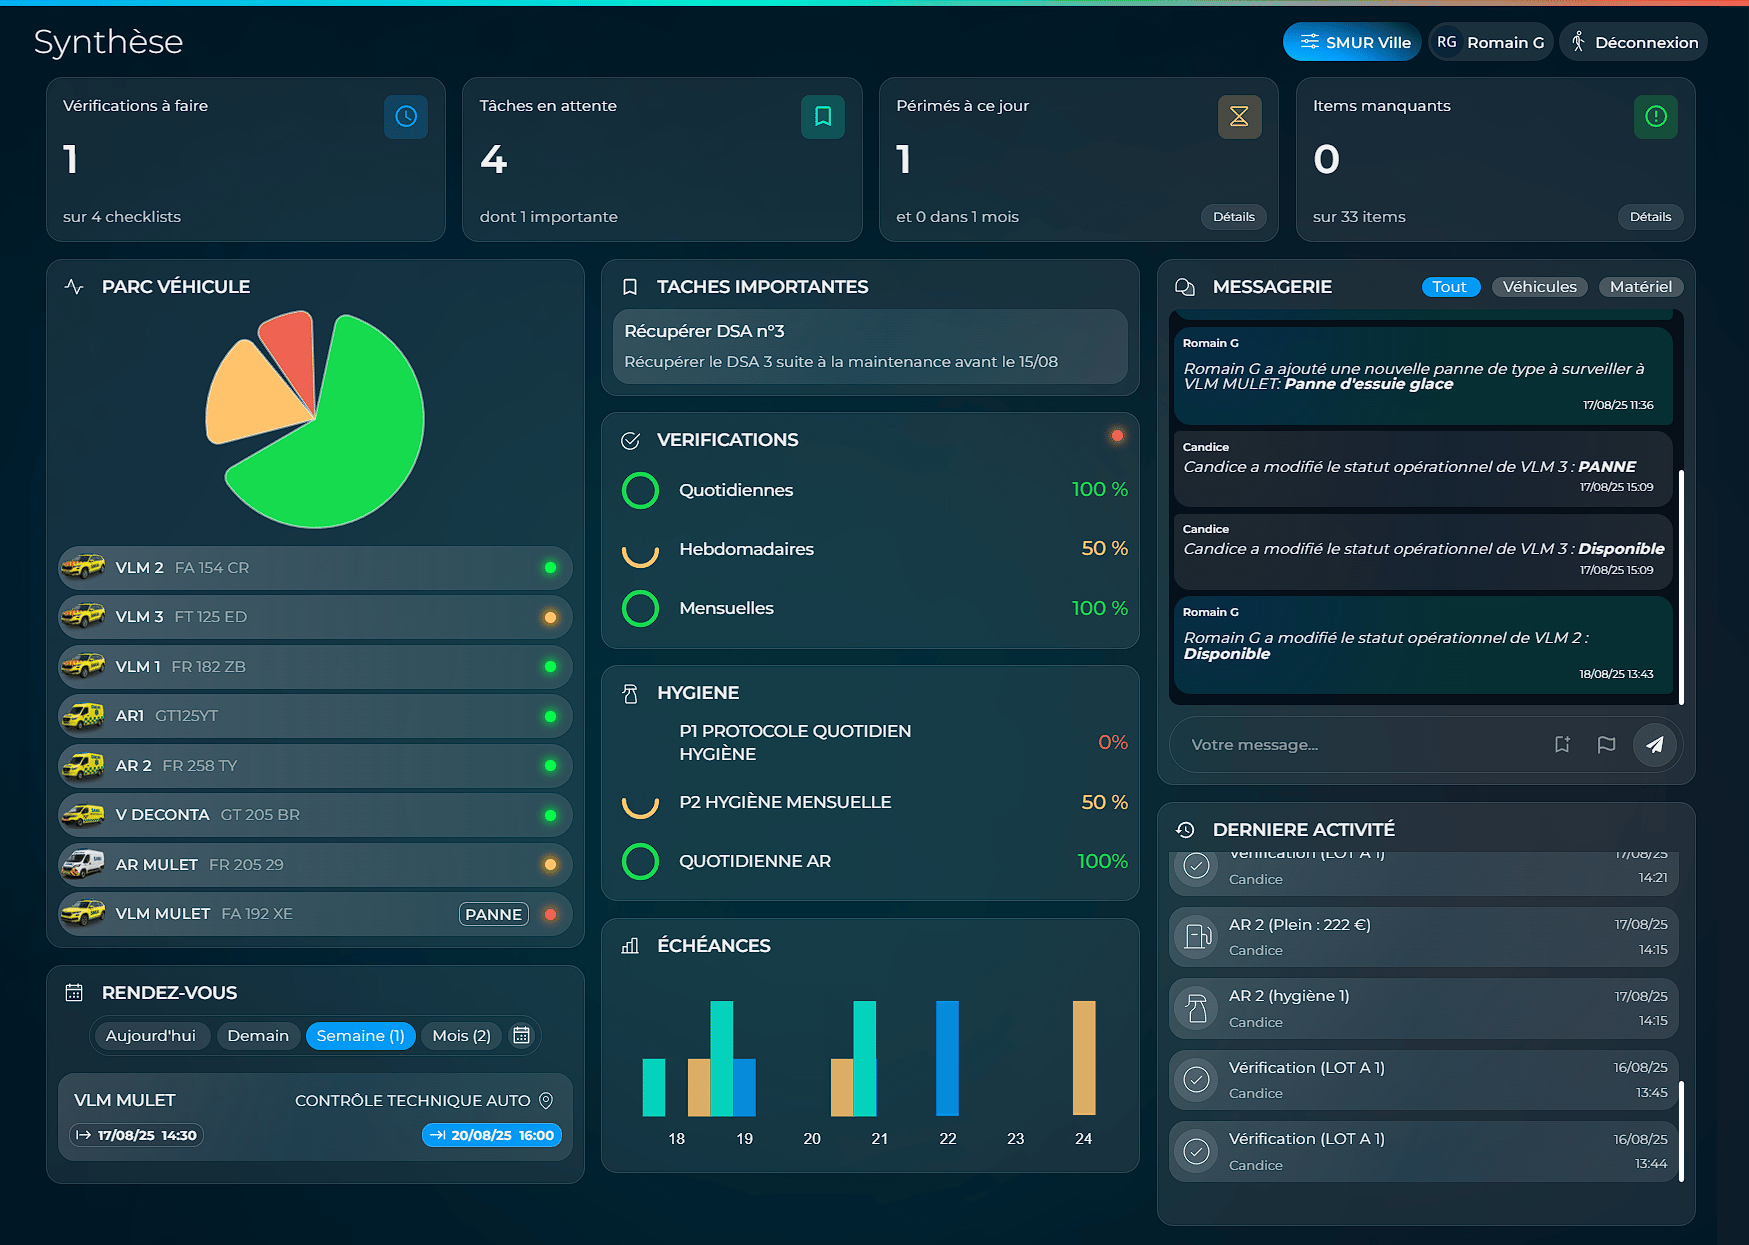Filter messages by Véhicules
This screenshot has width=1749, height=1245.
[x=1539, y=287]
